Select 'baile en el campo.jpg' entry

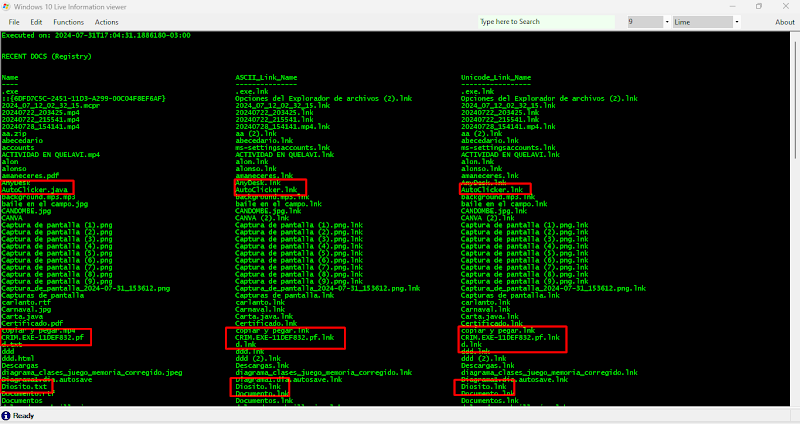pyautogui.click(x=44, y=204)
